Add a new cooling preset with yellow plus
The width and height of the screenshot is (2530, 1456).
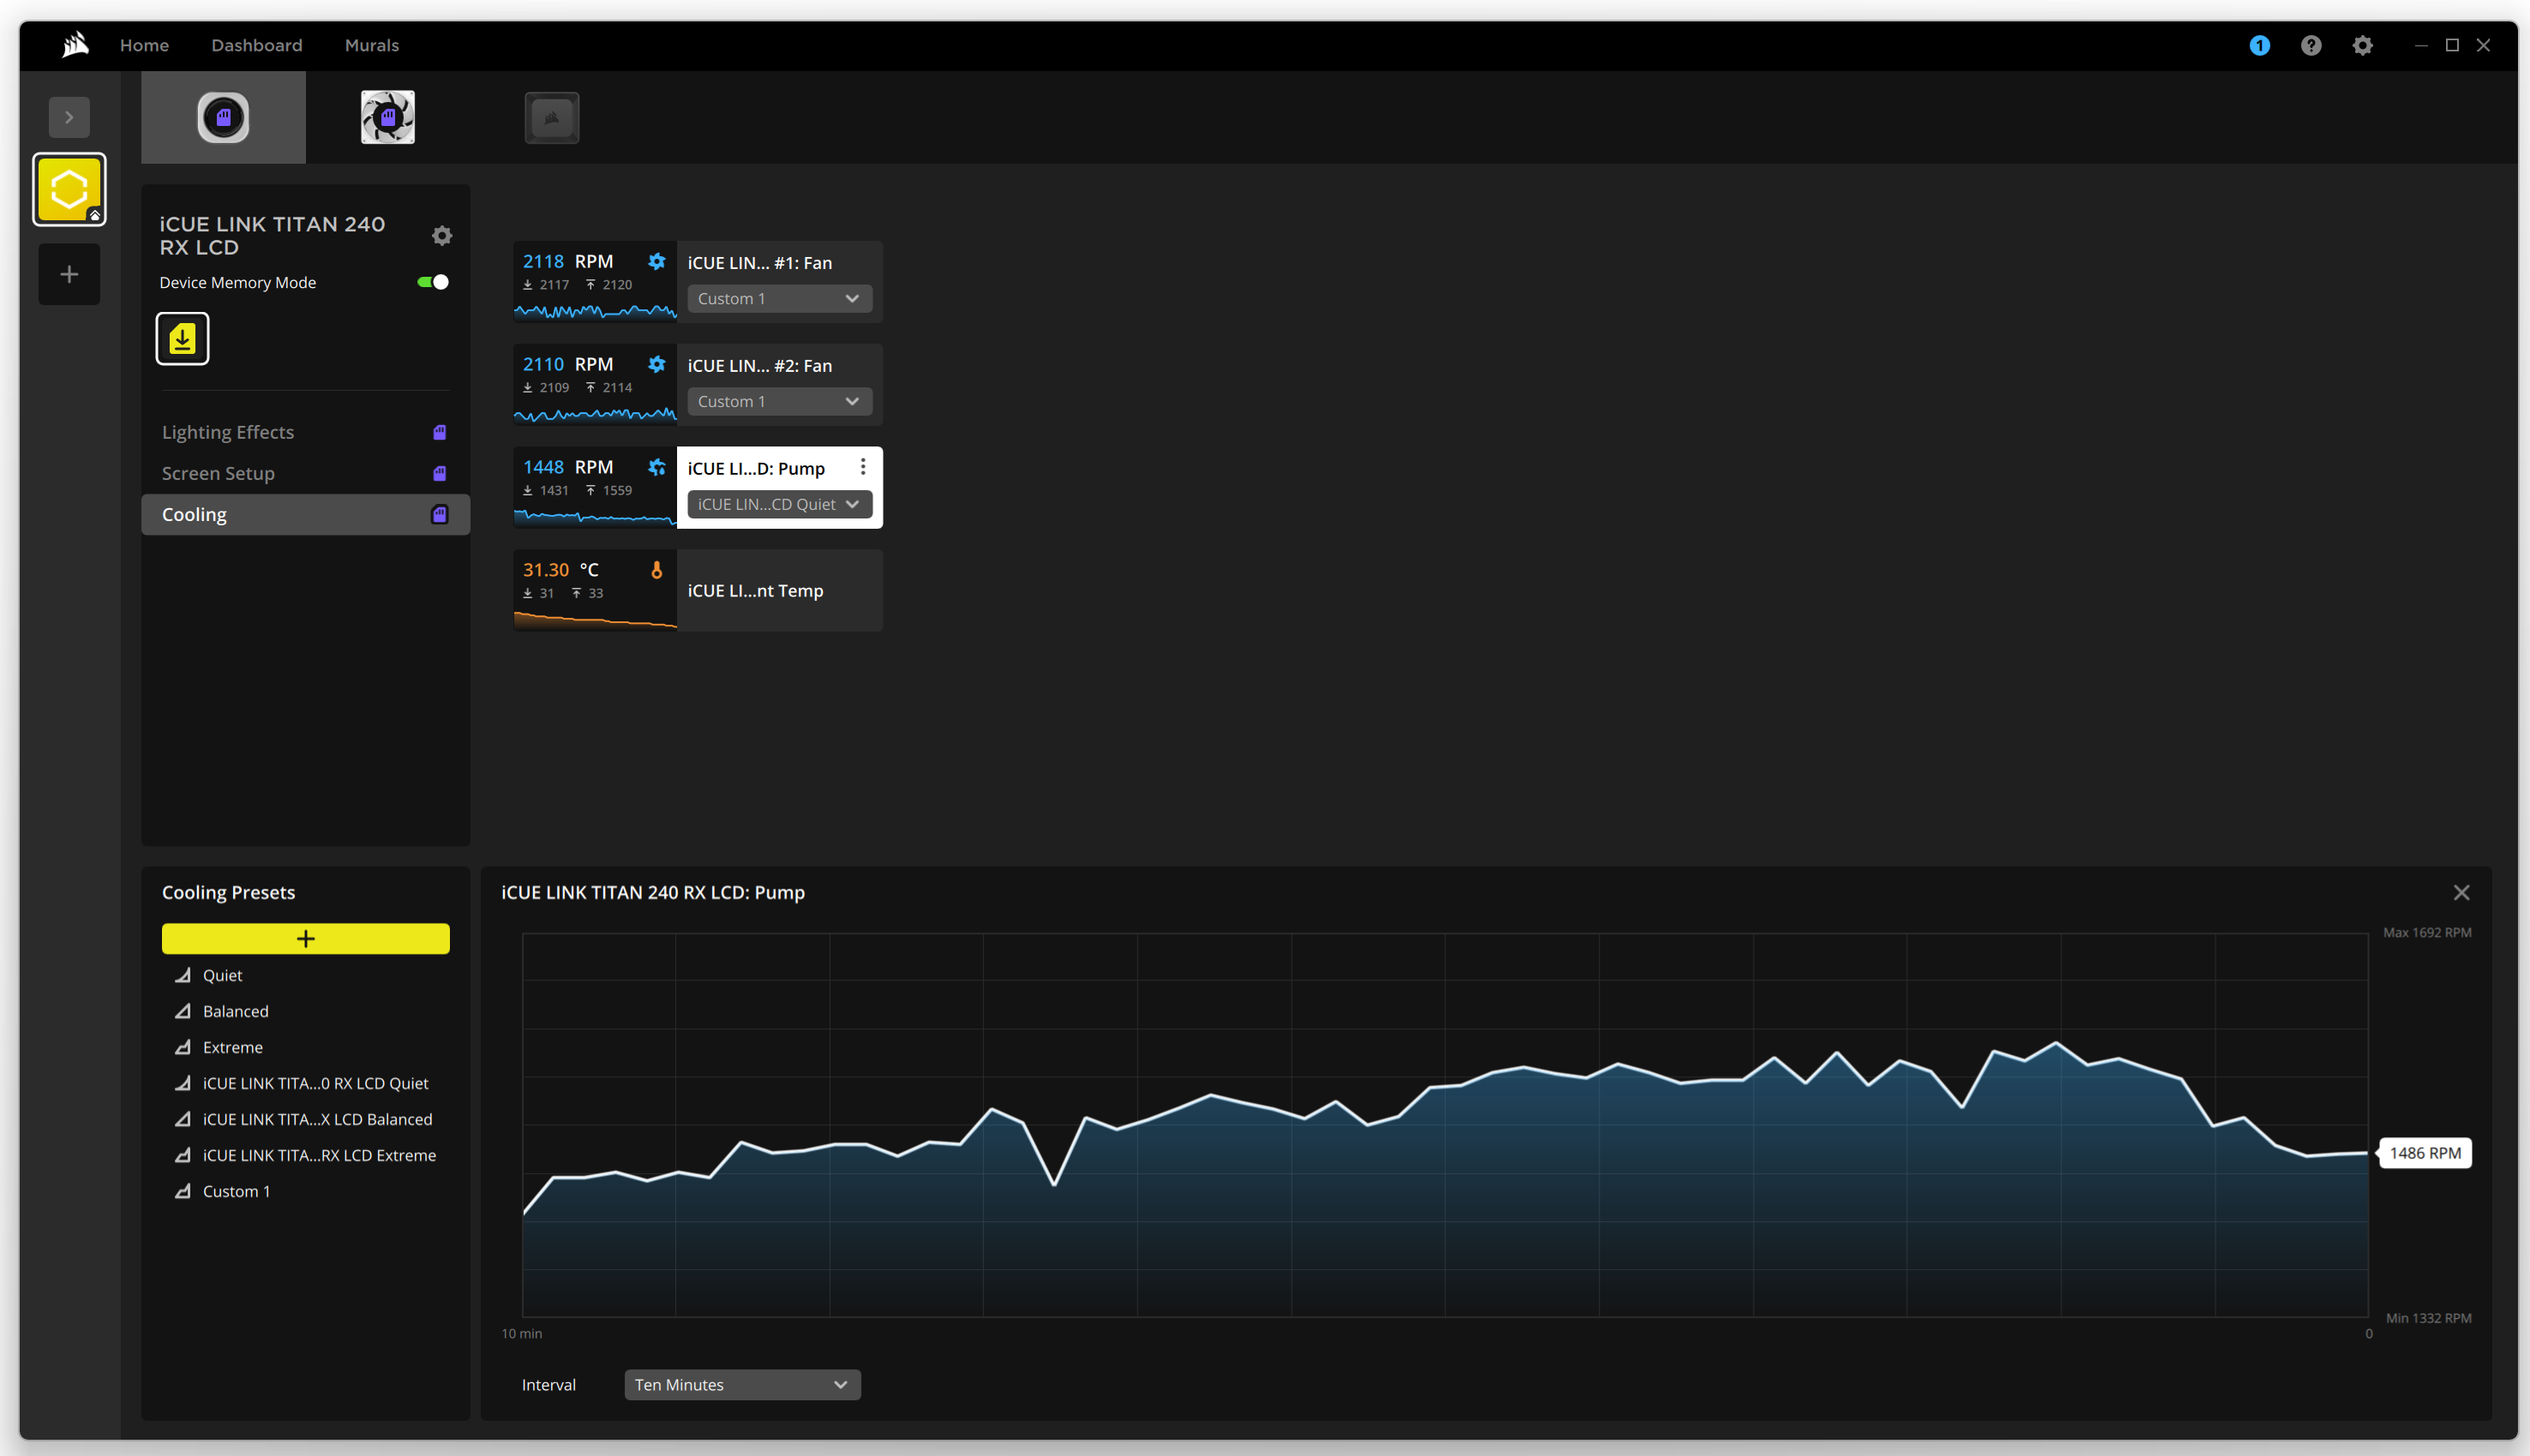(306, 938)
